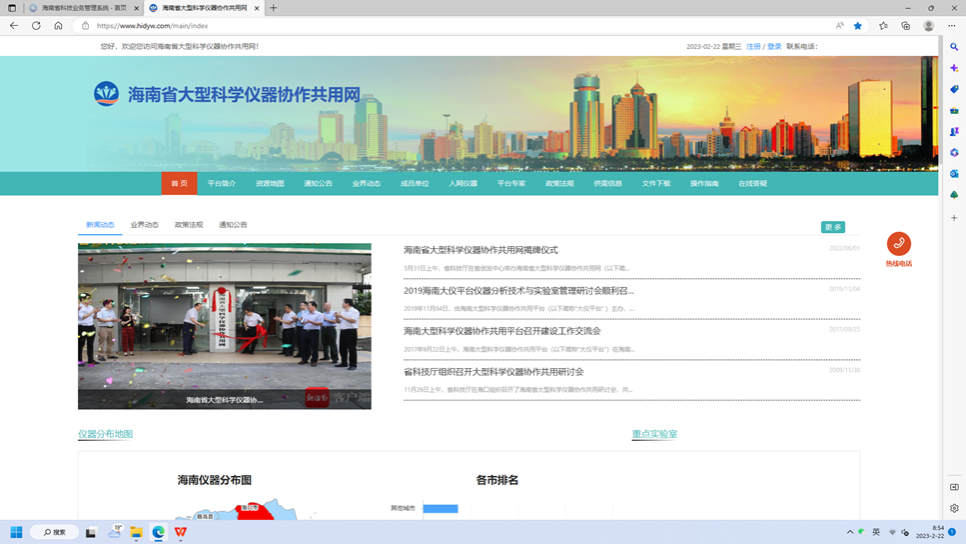Go to browser home page icon

pos(58,26)
